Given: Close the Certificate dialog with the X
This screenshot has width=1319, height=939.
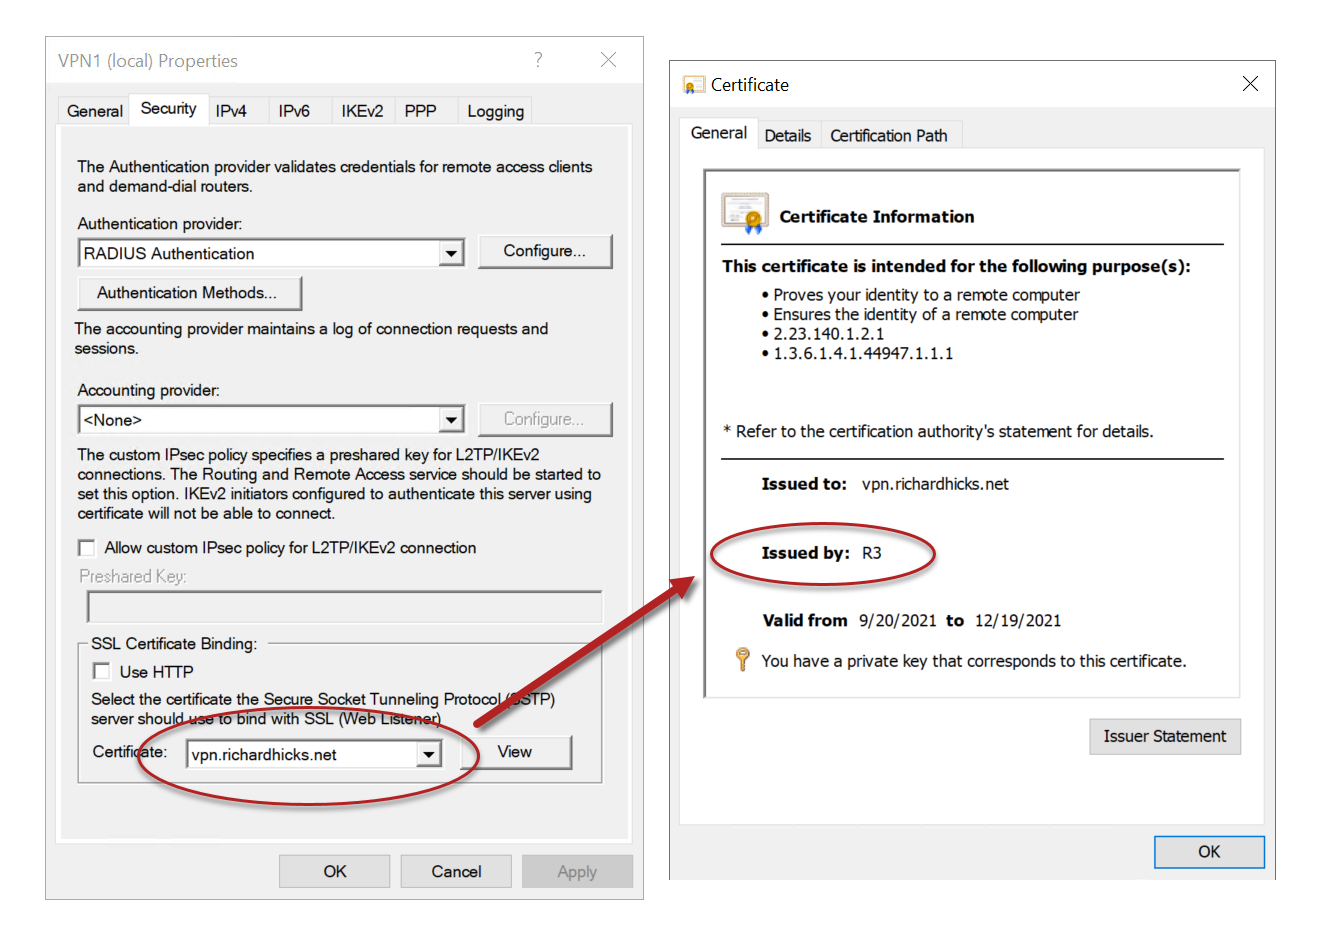Looking at the screenshot, I should [1250, 84].
